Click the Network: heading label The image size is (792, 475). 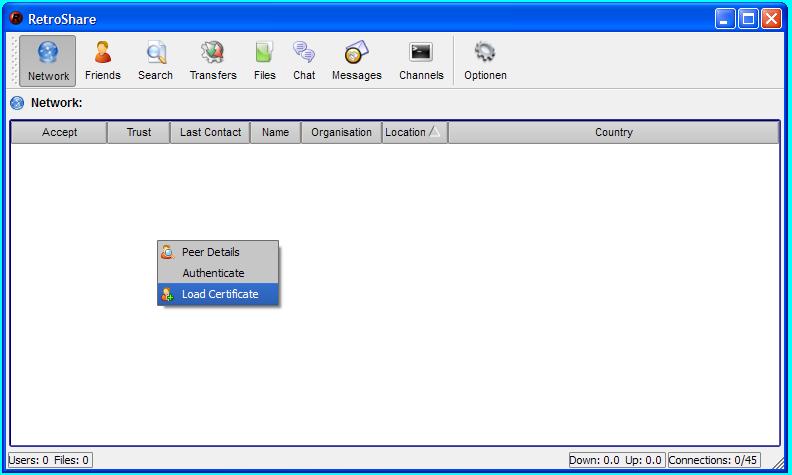[57, 103]
